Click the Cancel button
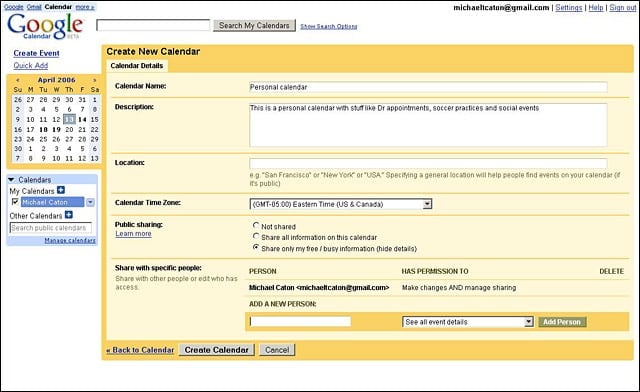The image size is (640, 392). tap(277, 350)
